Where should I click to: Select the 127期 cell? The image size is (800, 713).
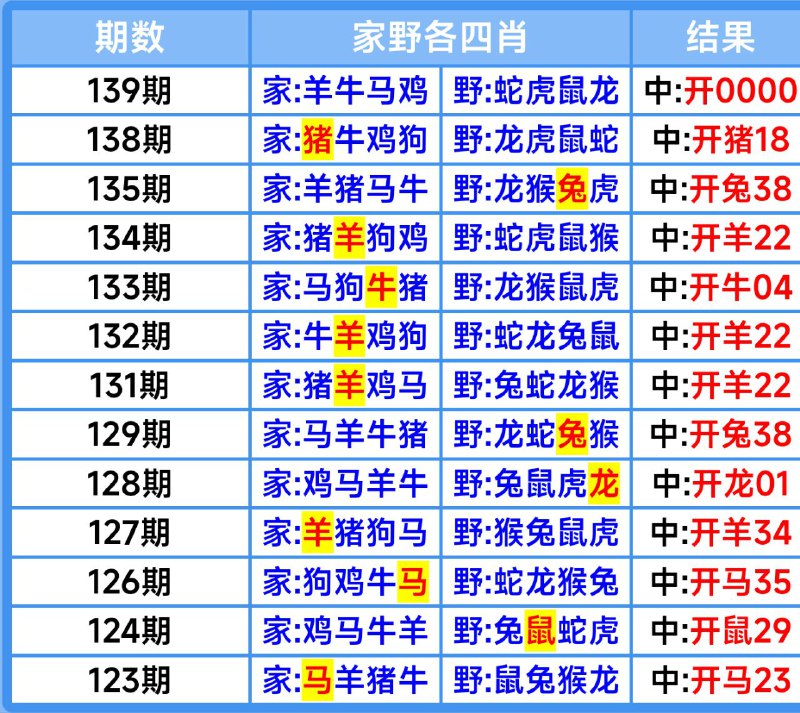[x=130, y=532]
